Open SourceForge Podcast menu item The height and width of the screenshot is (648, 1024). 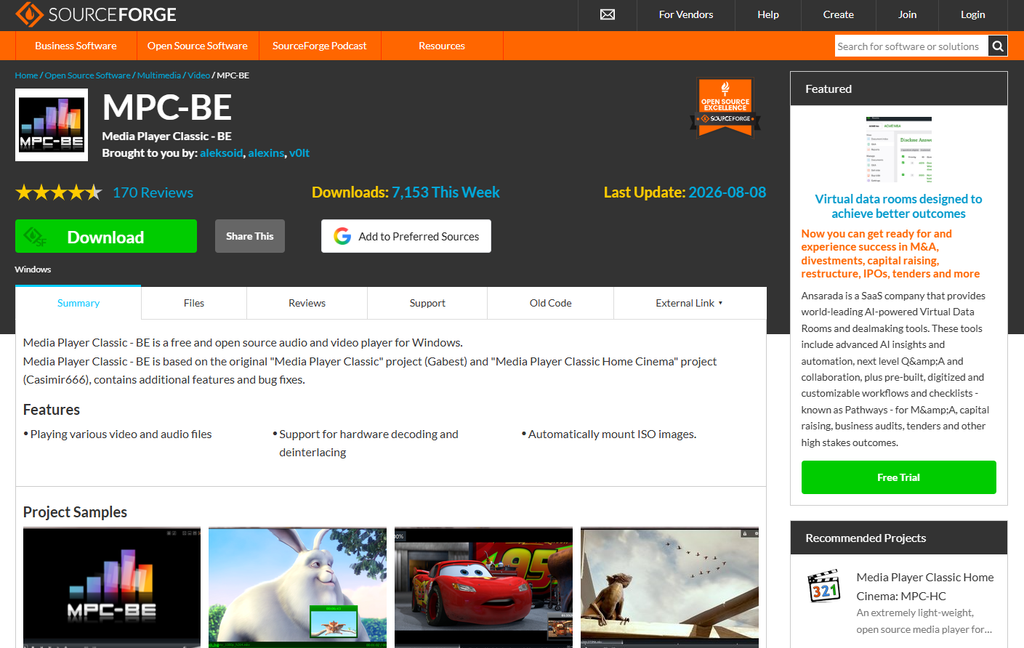pos(319,46)
